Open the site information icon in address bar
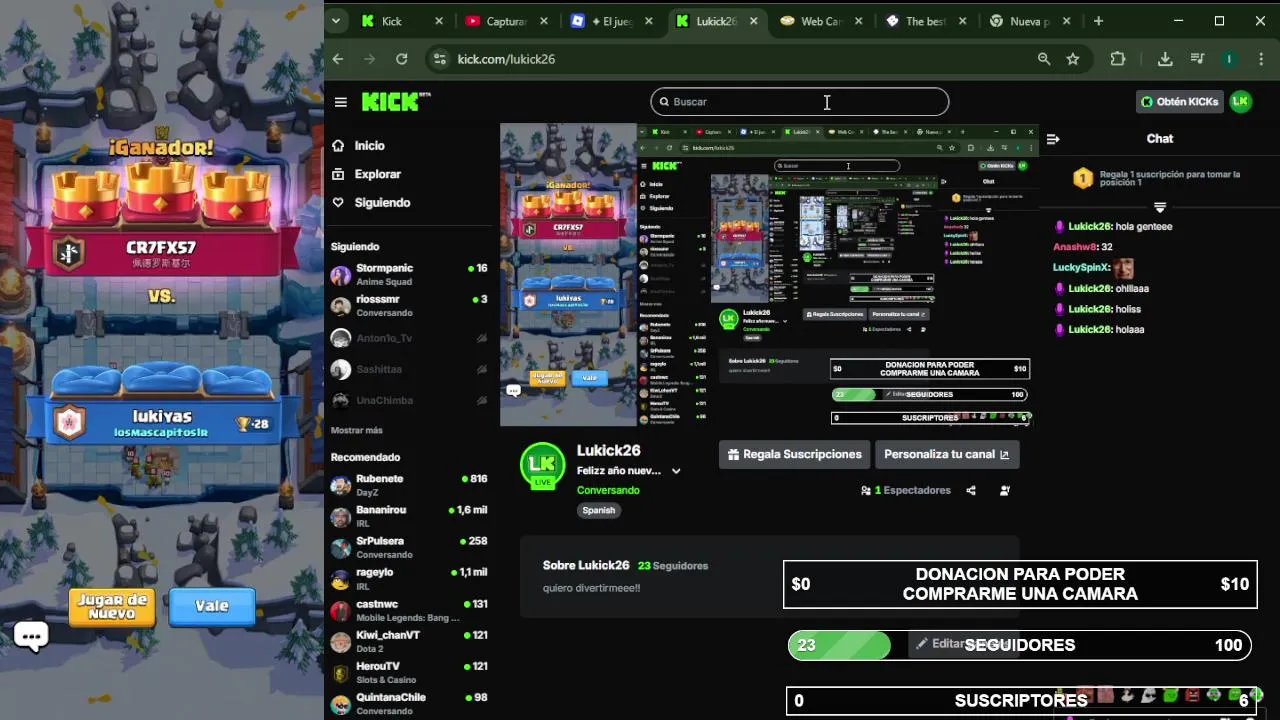 440,59
